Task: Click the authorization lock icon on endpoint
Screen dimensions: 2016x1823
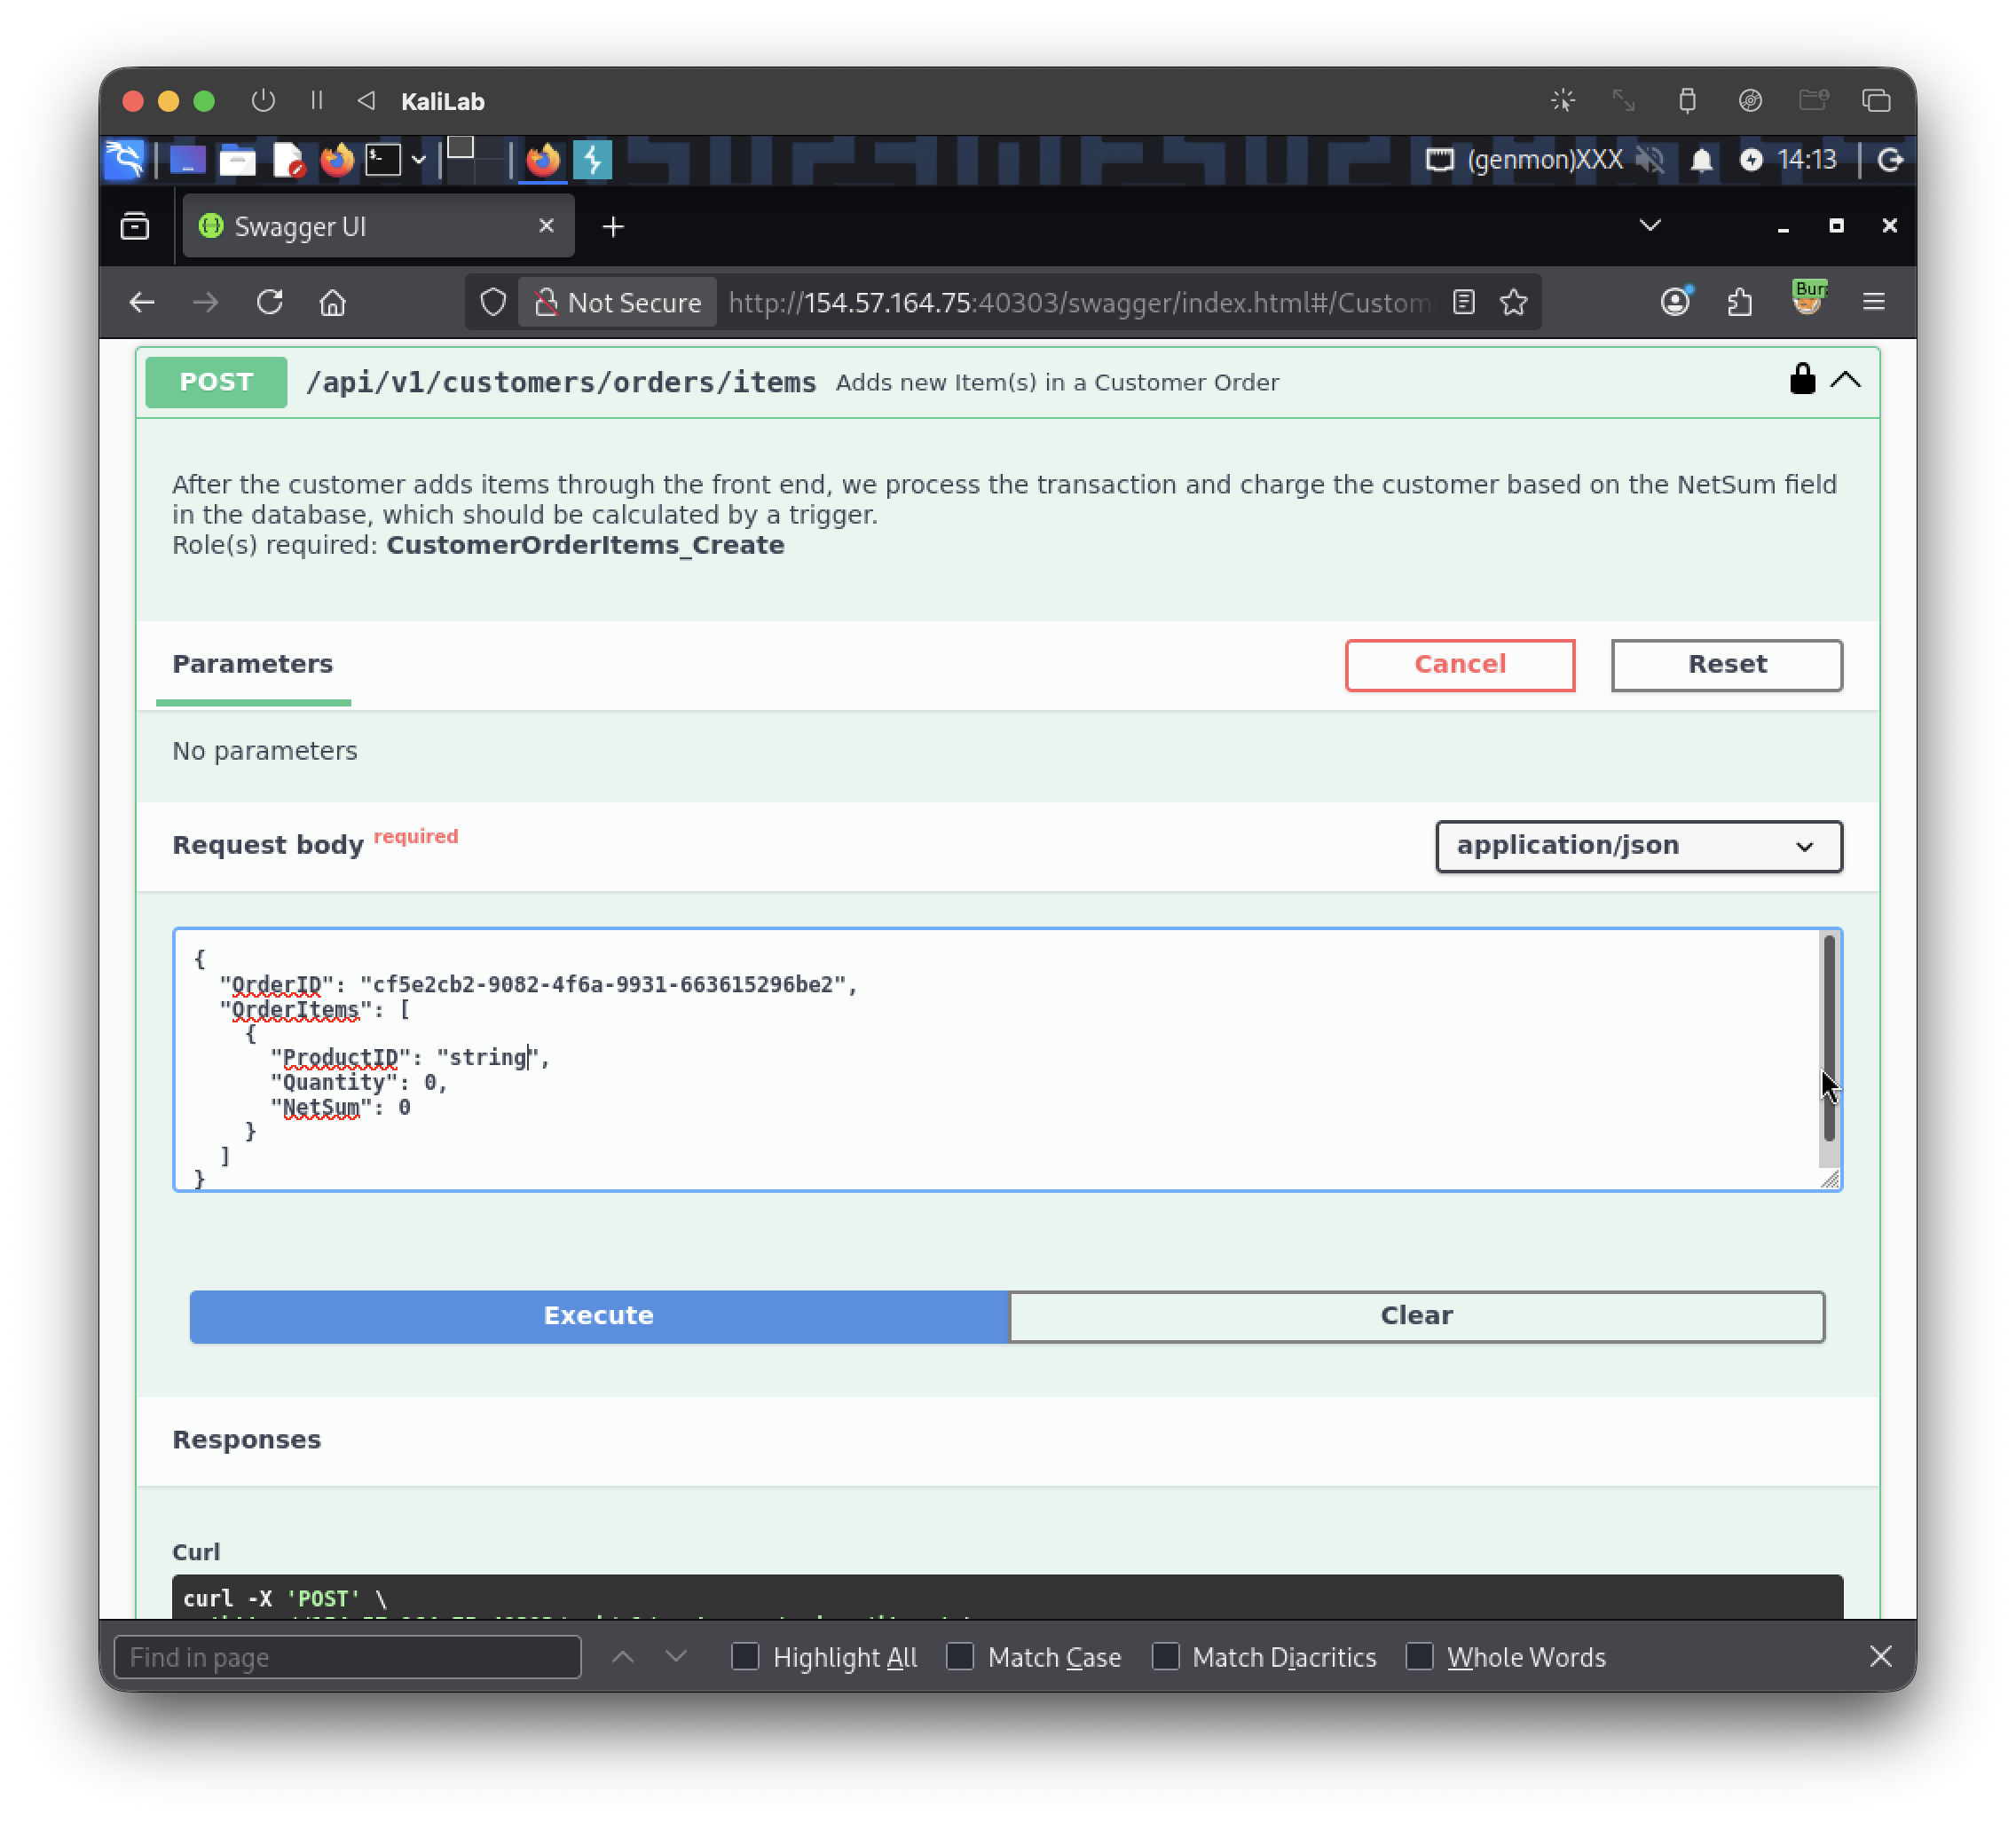Action: click(x=1802, y=380)
